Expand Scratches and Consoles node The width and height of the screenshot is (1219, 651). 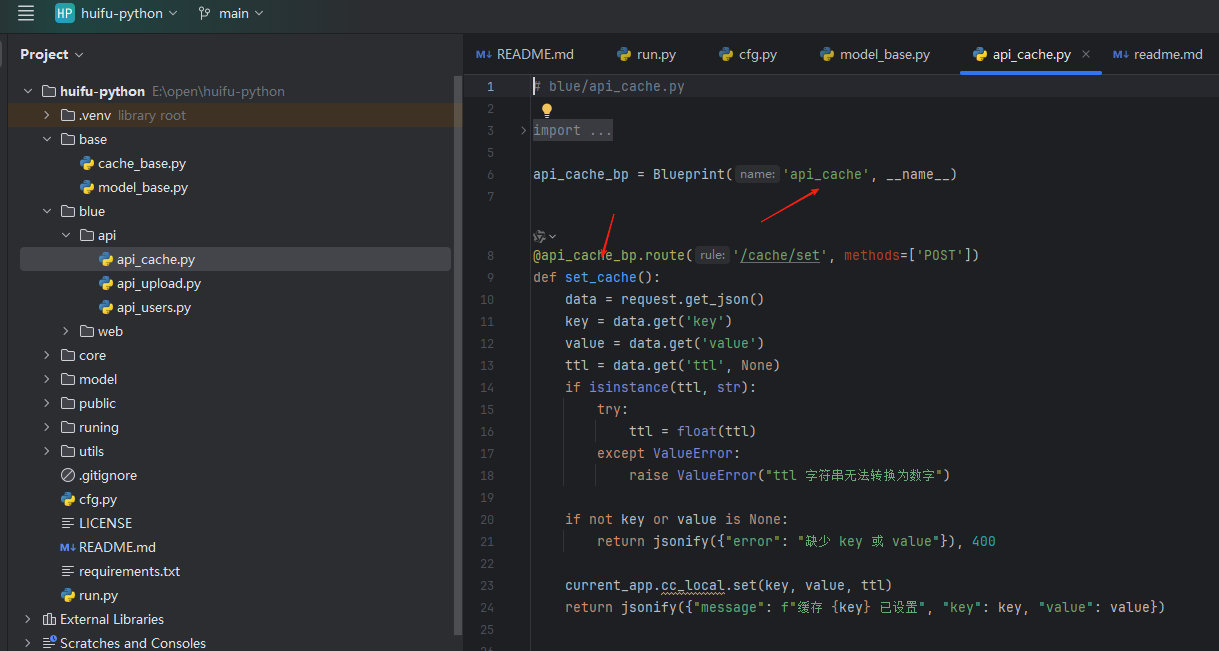point(28,643)
